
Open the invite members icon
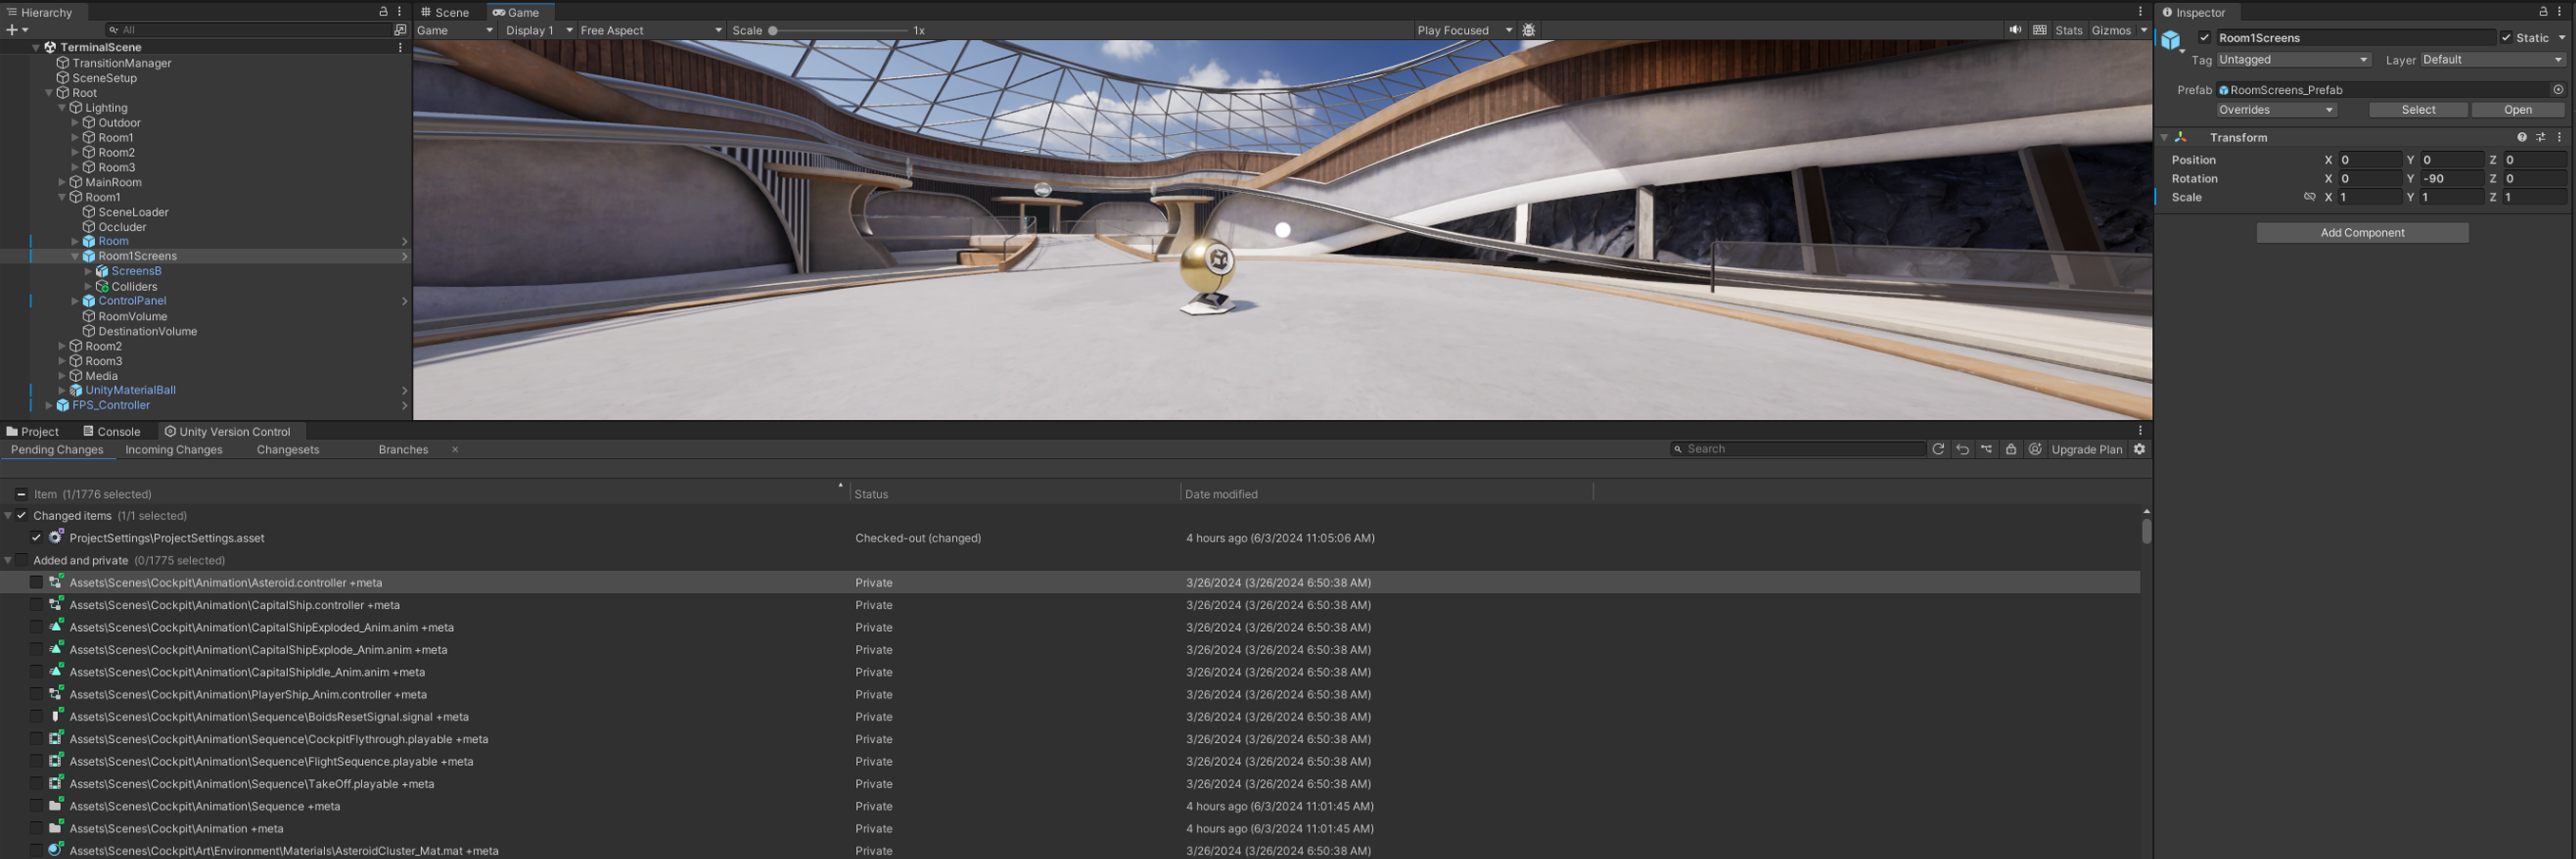coord(2035,449)
